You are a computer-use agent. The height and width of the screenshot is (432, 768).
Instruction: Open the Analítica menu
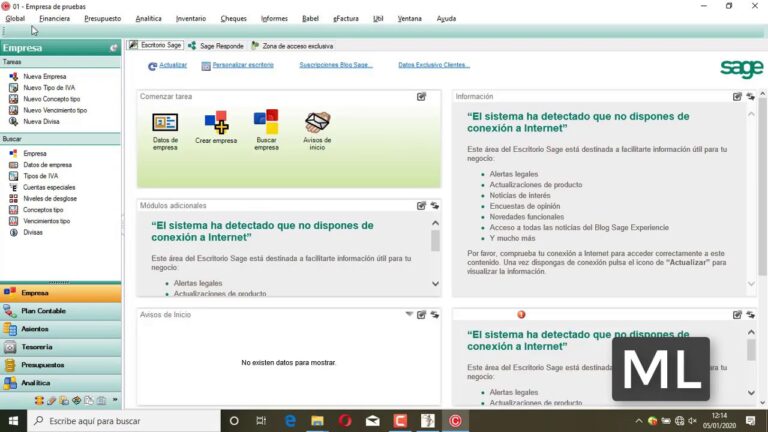[x=148, y=19]
